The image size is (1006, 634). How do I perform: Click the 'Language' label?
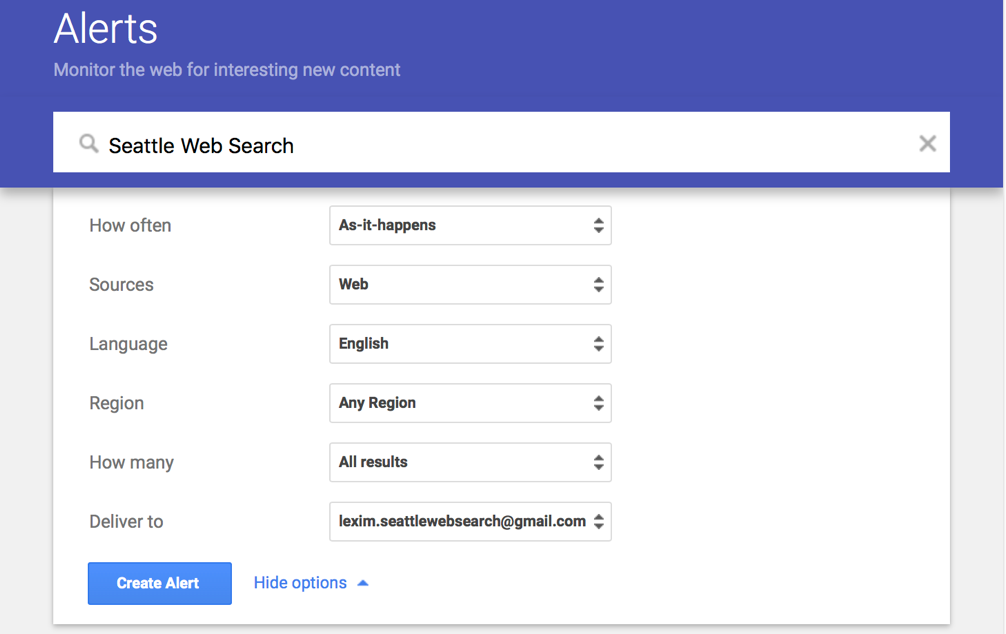[x=128, y=344]
